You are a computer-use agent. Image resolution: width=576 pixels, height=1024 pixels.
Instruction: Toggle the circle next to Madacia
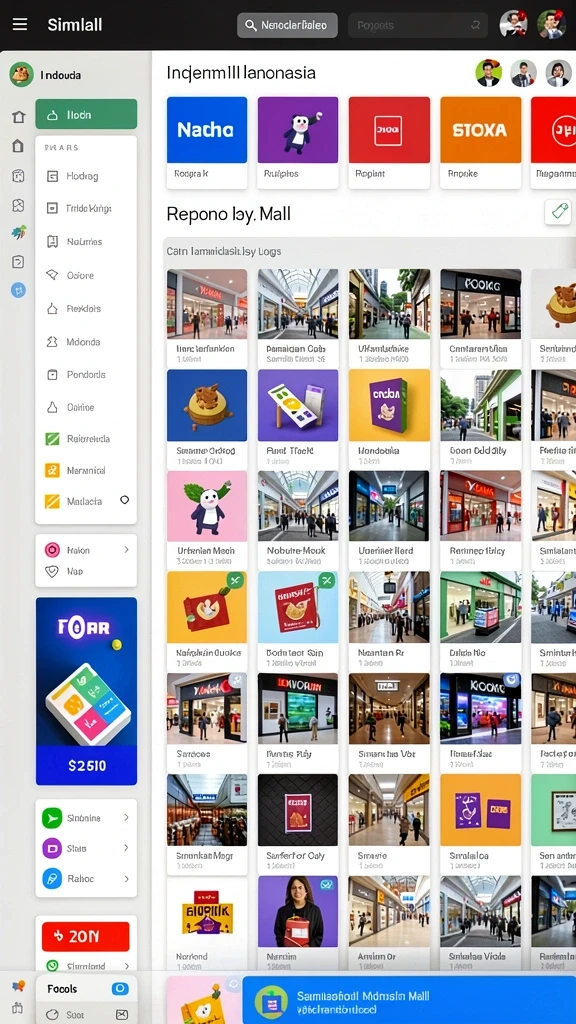click(x=125, y=500)
